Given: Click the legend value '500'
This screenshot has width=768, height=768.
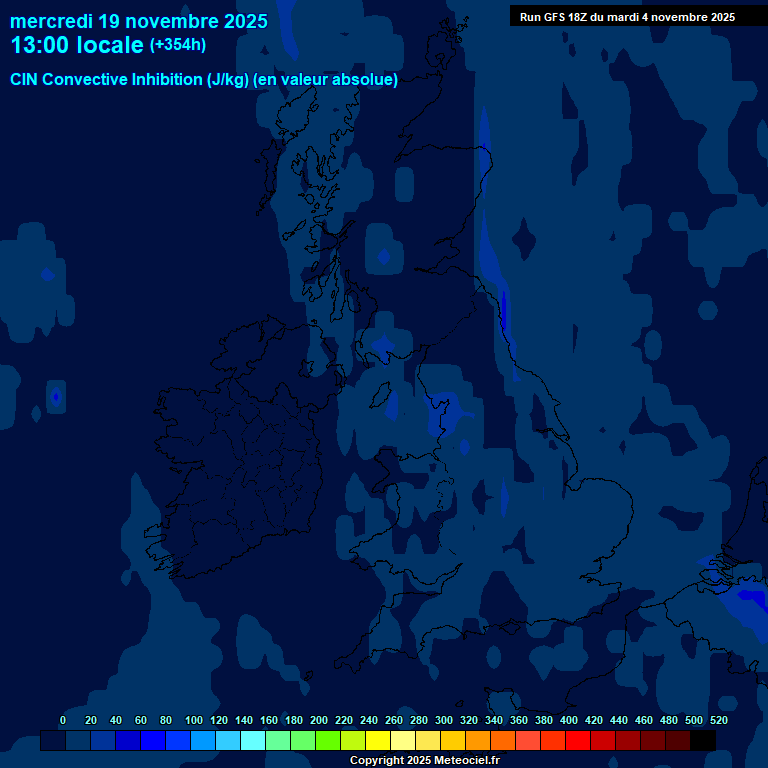Looking at the screenshot, I should 693,720.
